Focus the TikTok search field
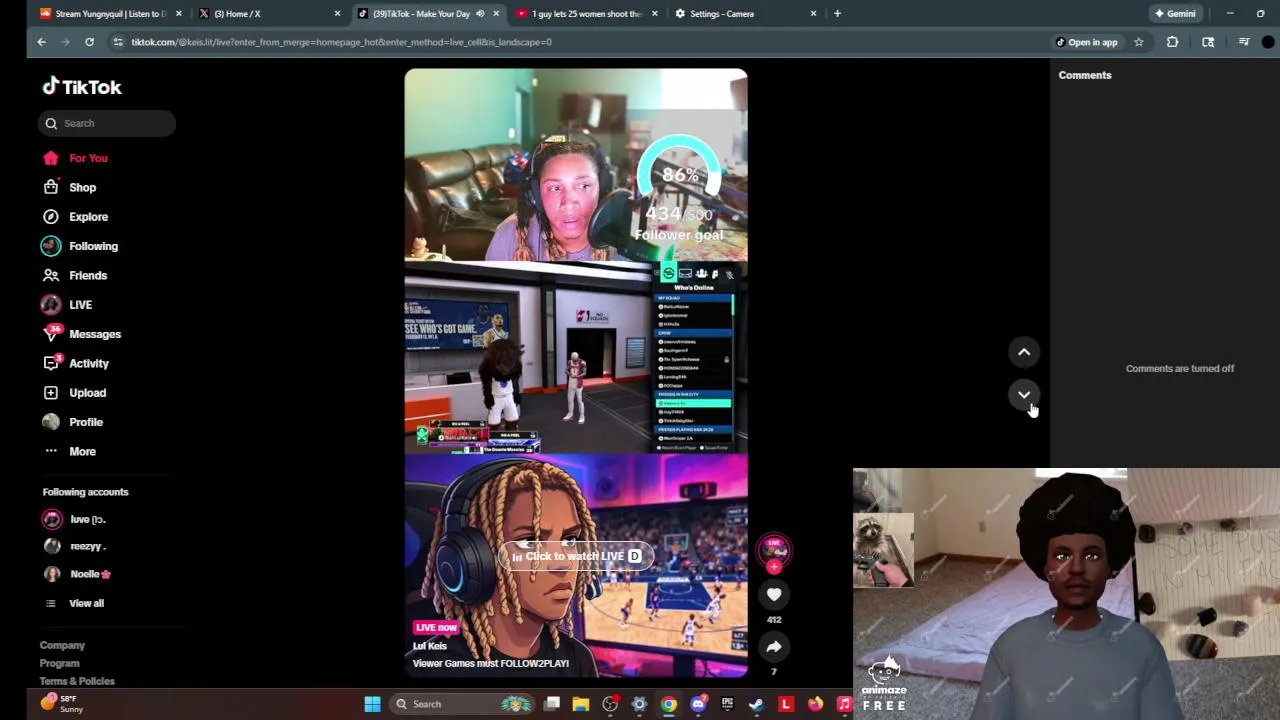Image resolution: width=1280 pixels, height=720 pixels. click(x=107, y=123)
